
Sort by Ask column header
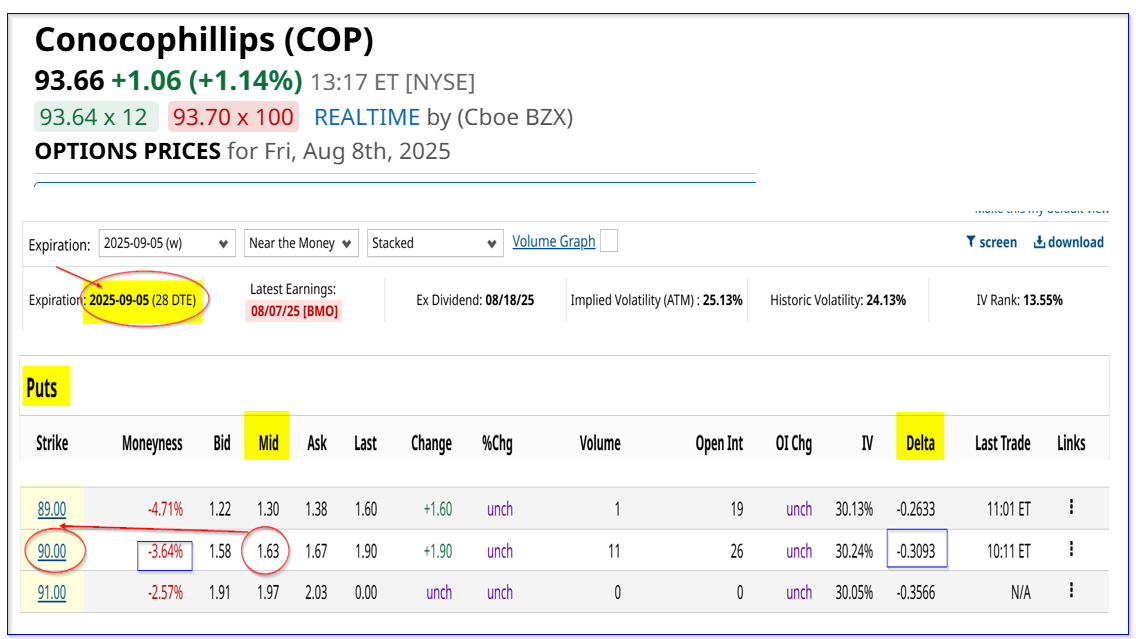pyautogui.click(x=317, y=443)
